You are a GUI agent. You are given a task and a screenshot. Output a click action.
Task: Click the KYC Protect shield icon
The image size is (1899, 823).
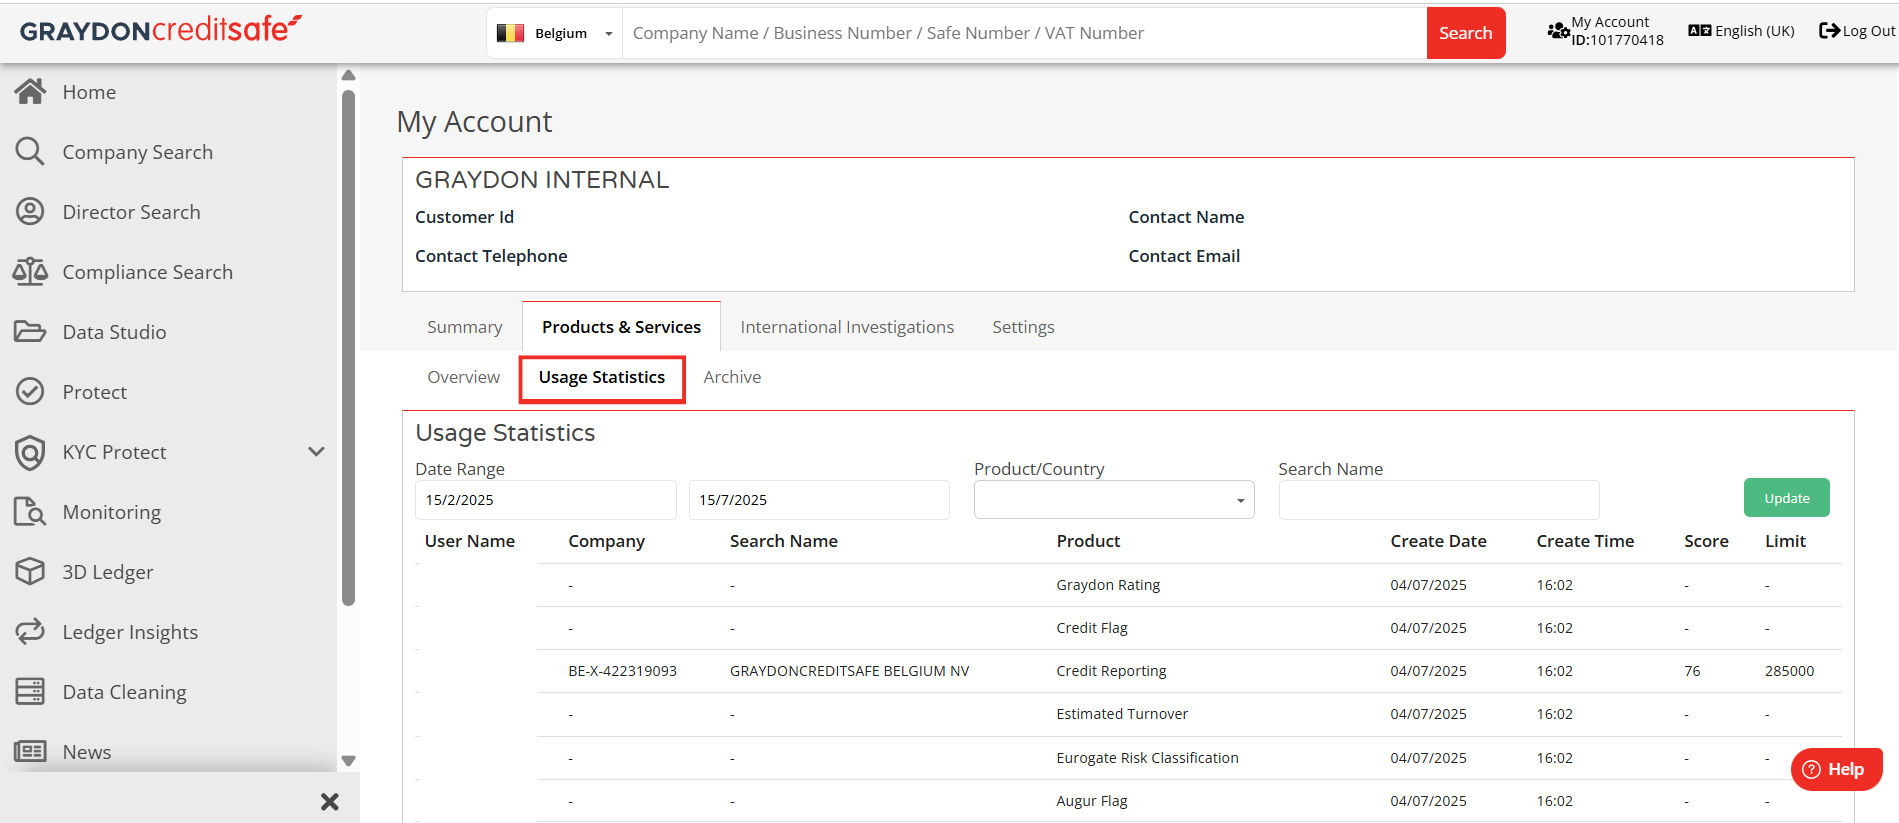(30, 452)
